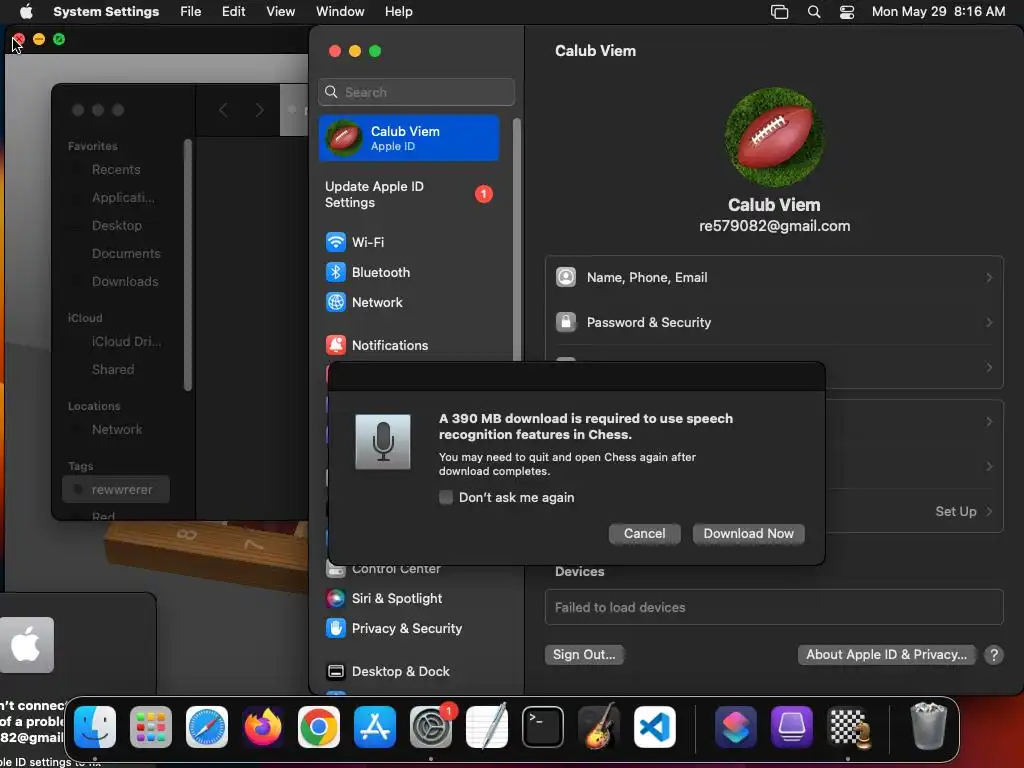1024x768 pixels.
Task: Click the Finder sidebar scrollbar
Action: coord(188,265)
